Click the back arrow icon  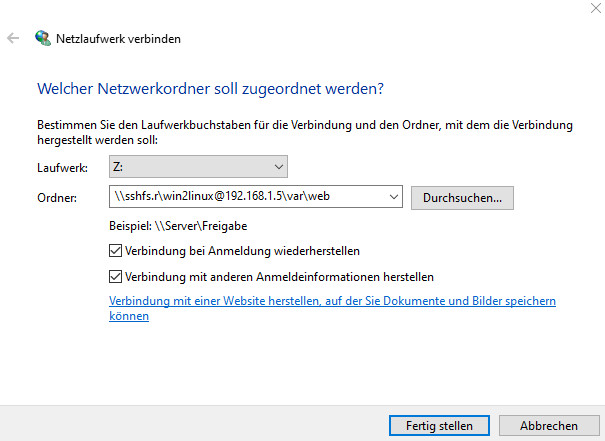coord(13,39)
